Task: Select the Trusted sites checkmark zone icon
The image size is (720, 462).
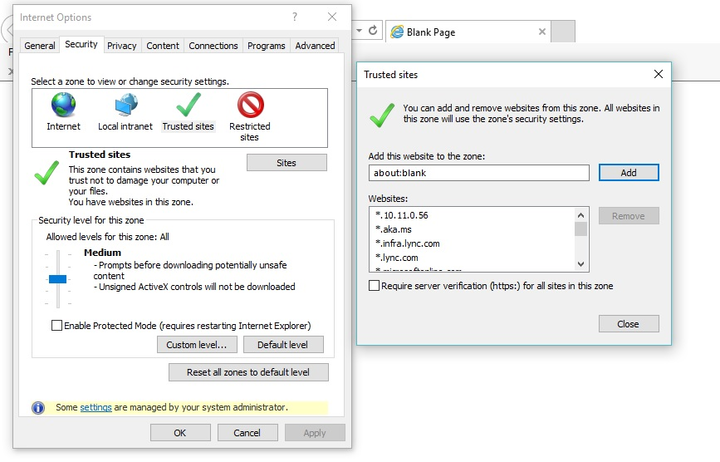Action: click(x=188, y=105)
